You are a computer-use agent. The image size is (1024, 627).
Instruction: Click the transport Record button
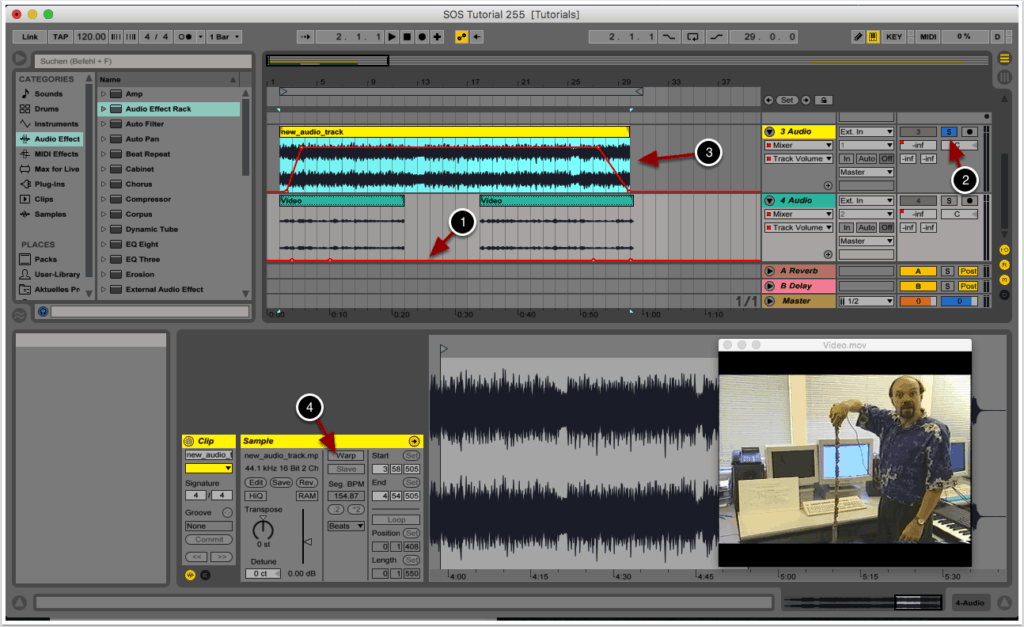tap(423, 37)
